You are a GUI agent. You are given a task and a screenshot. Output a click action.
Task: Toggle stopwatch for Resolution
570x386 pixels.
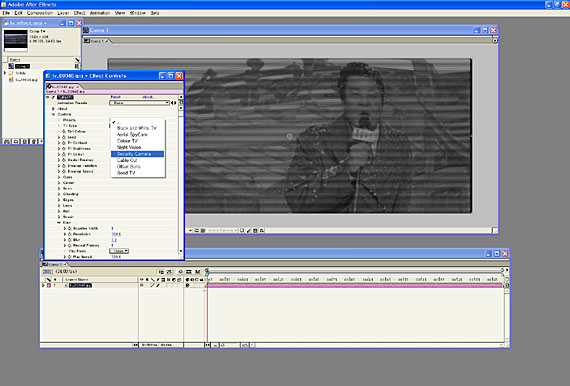point(69,234)
